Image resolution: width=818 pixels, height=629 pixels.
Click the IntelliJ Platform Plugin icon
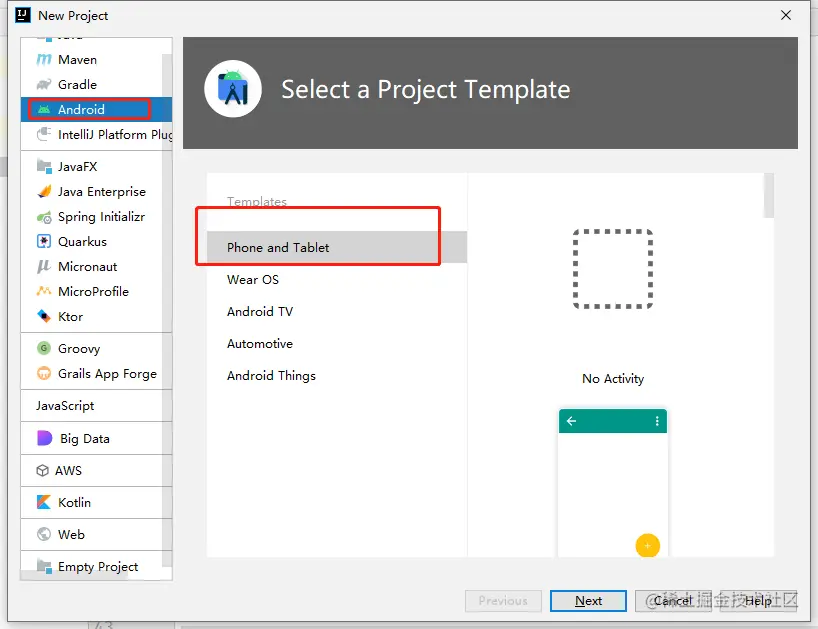pyautogui.click(x=44, y=135)
